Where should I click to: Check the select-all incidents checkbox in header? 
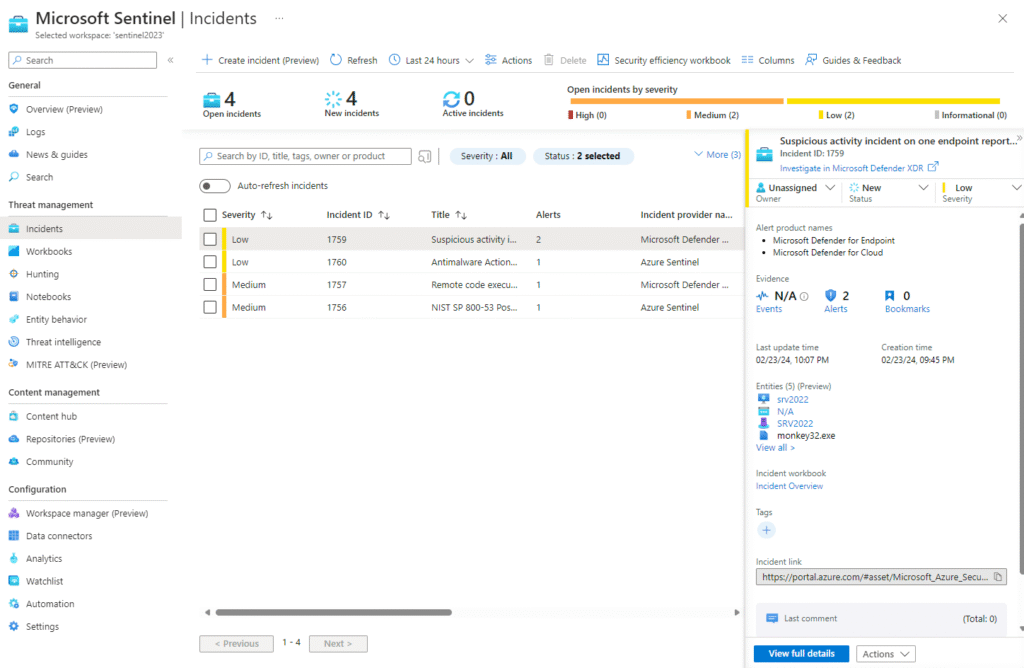coord(210,215)
